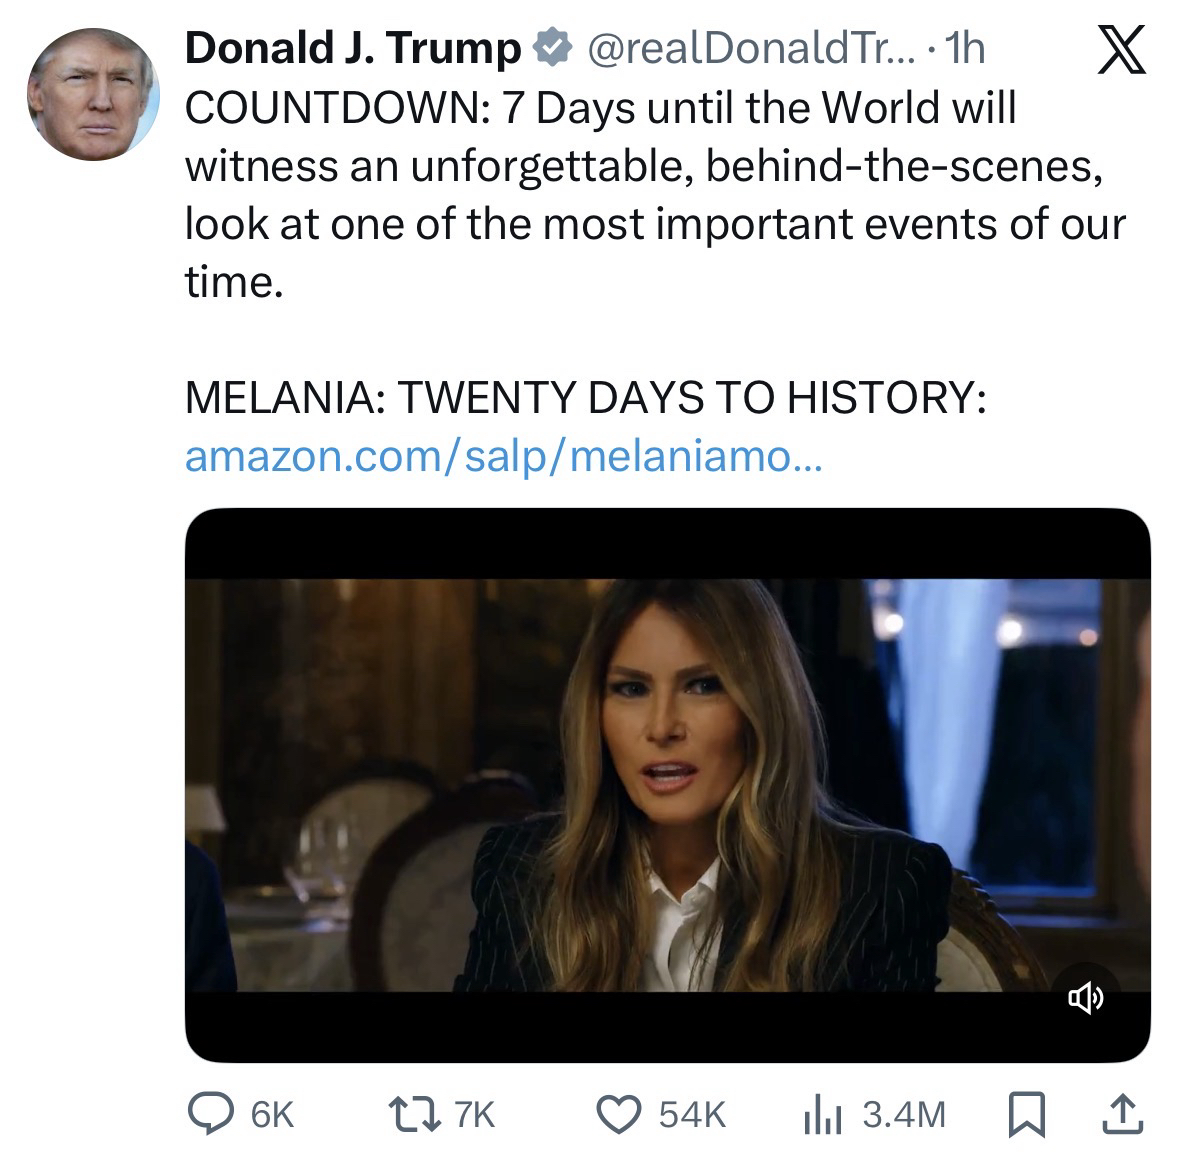Viewport: 1179px width, 1162px height.
Task: Click the 7K reposts count
Action: coord(474,1113)
